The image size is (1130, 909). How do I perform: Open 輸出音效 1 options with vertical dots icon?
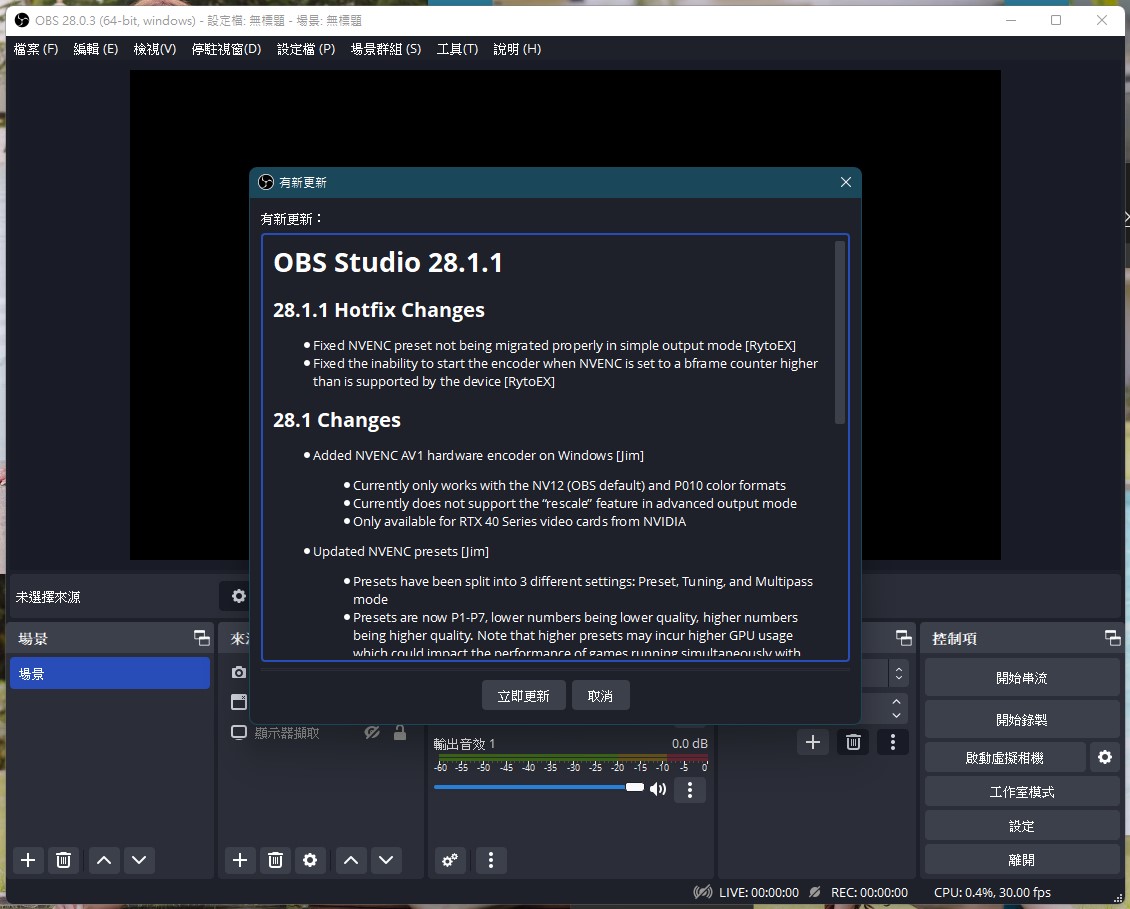(x=690, y=790)
